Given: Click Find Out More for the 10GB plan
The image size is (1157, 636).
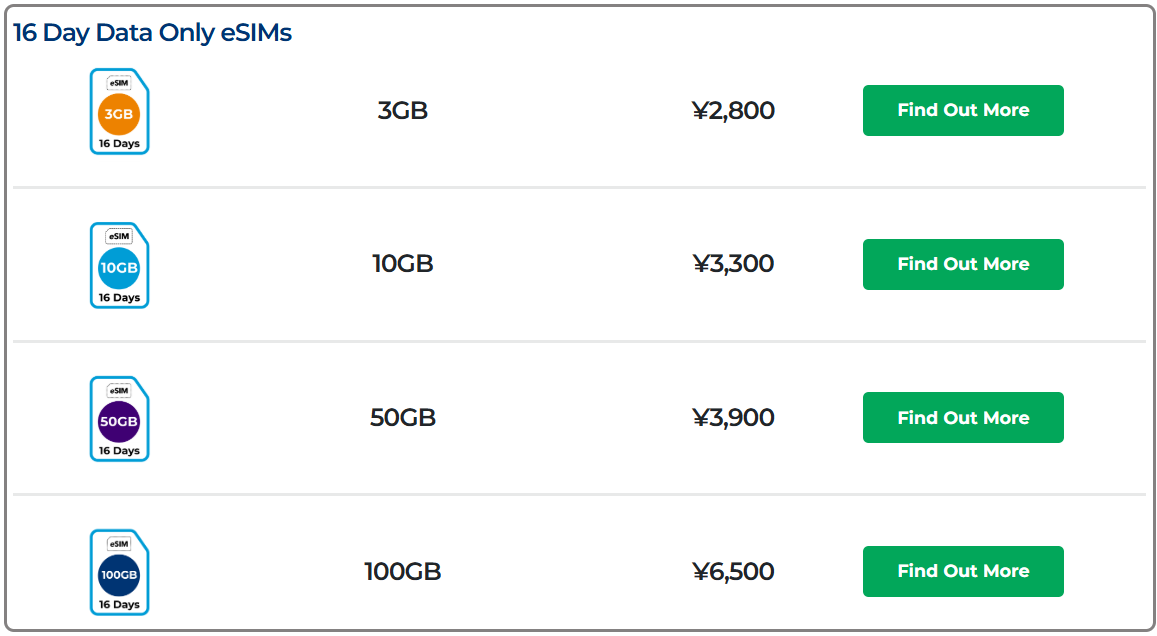Looking at the screenshot, I should [x=963, y=264].
